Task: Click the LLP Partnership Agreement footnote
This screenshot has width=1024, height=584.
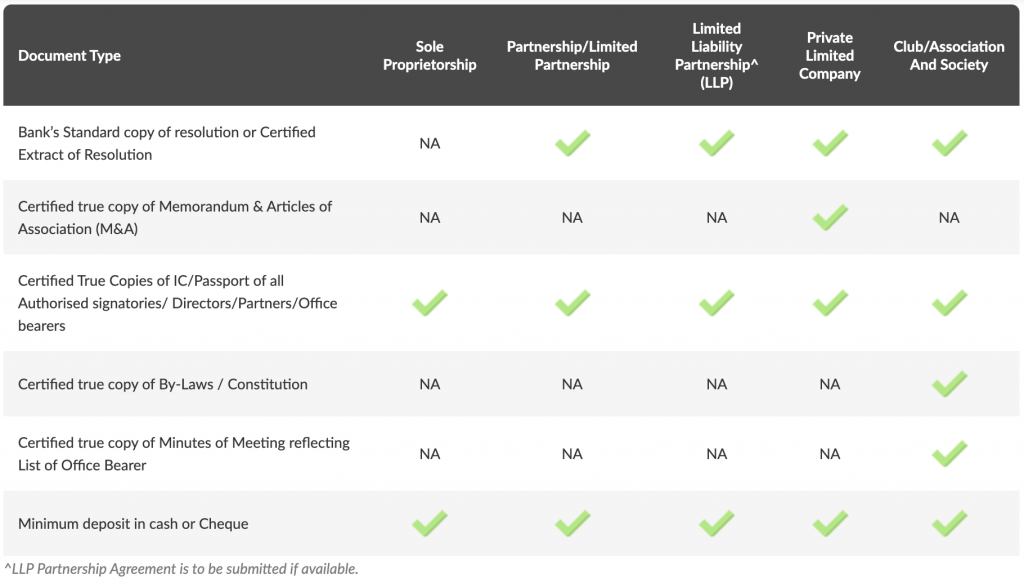Action: click(x=182, y=569)
